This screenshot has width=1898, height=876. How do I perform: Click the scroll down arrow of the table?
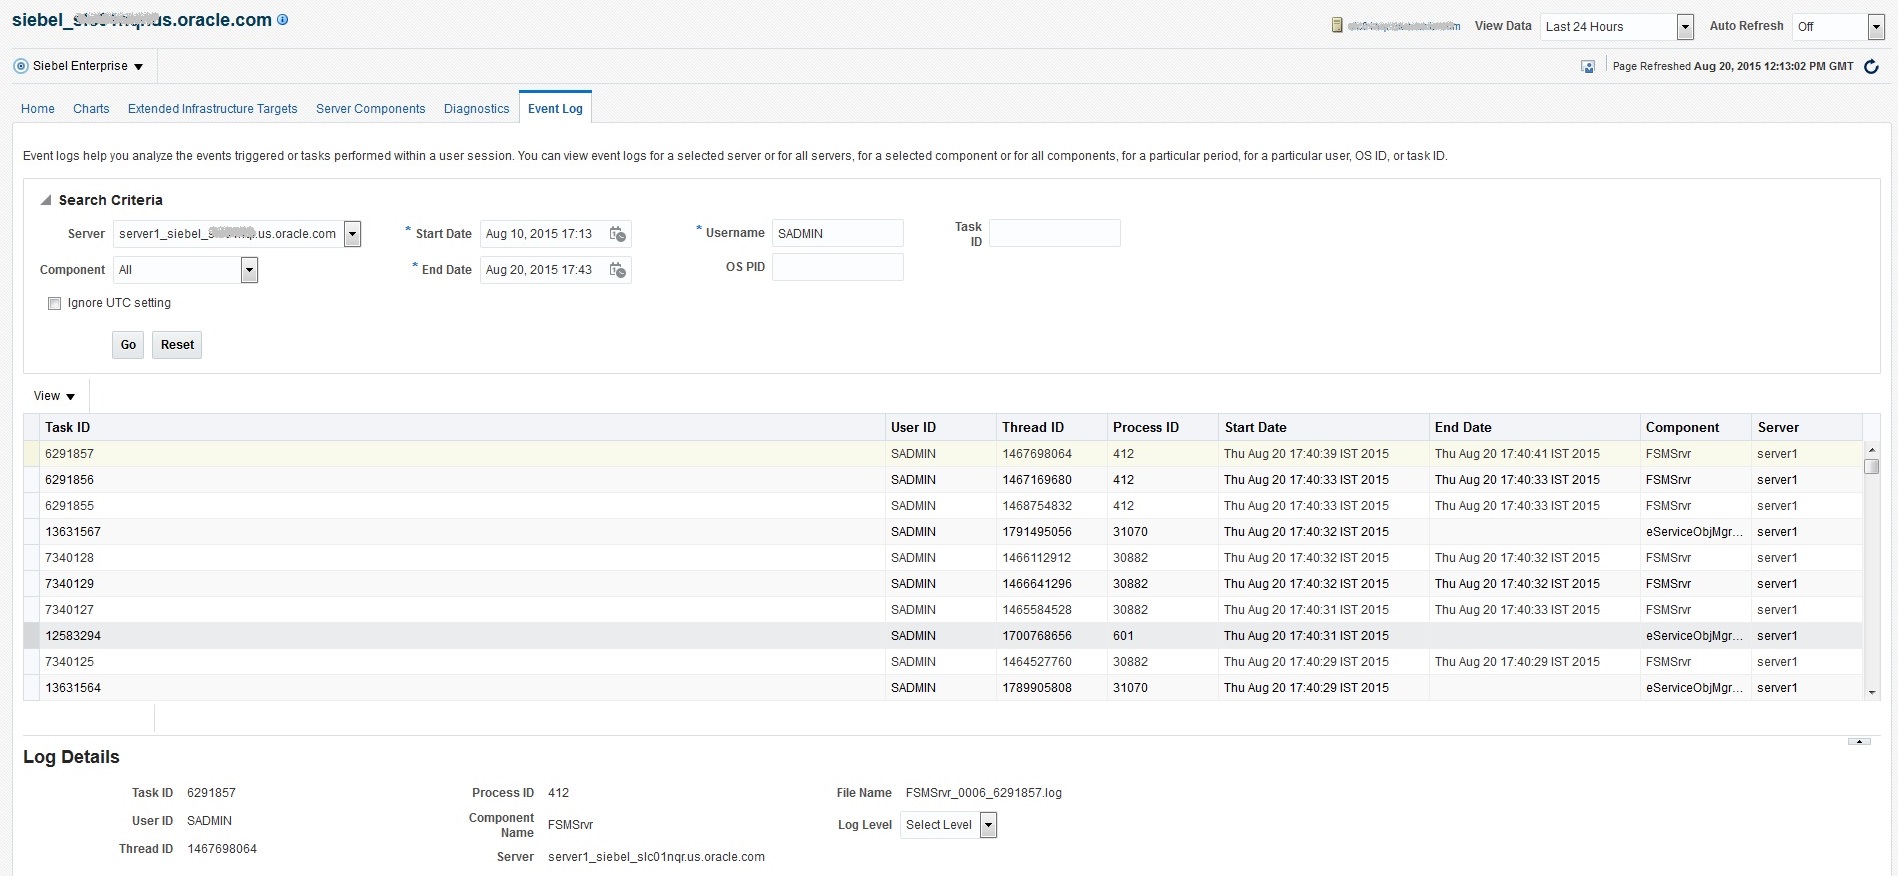tap(1871, 692)
